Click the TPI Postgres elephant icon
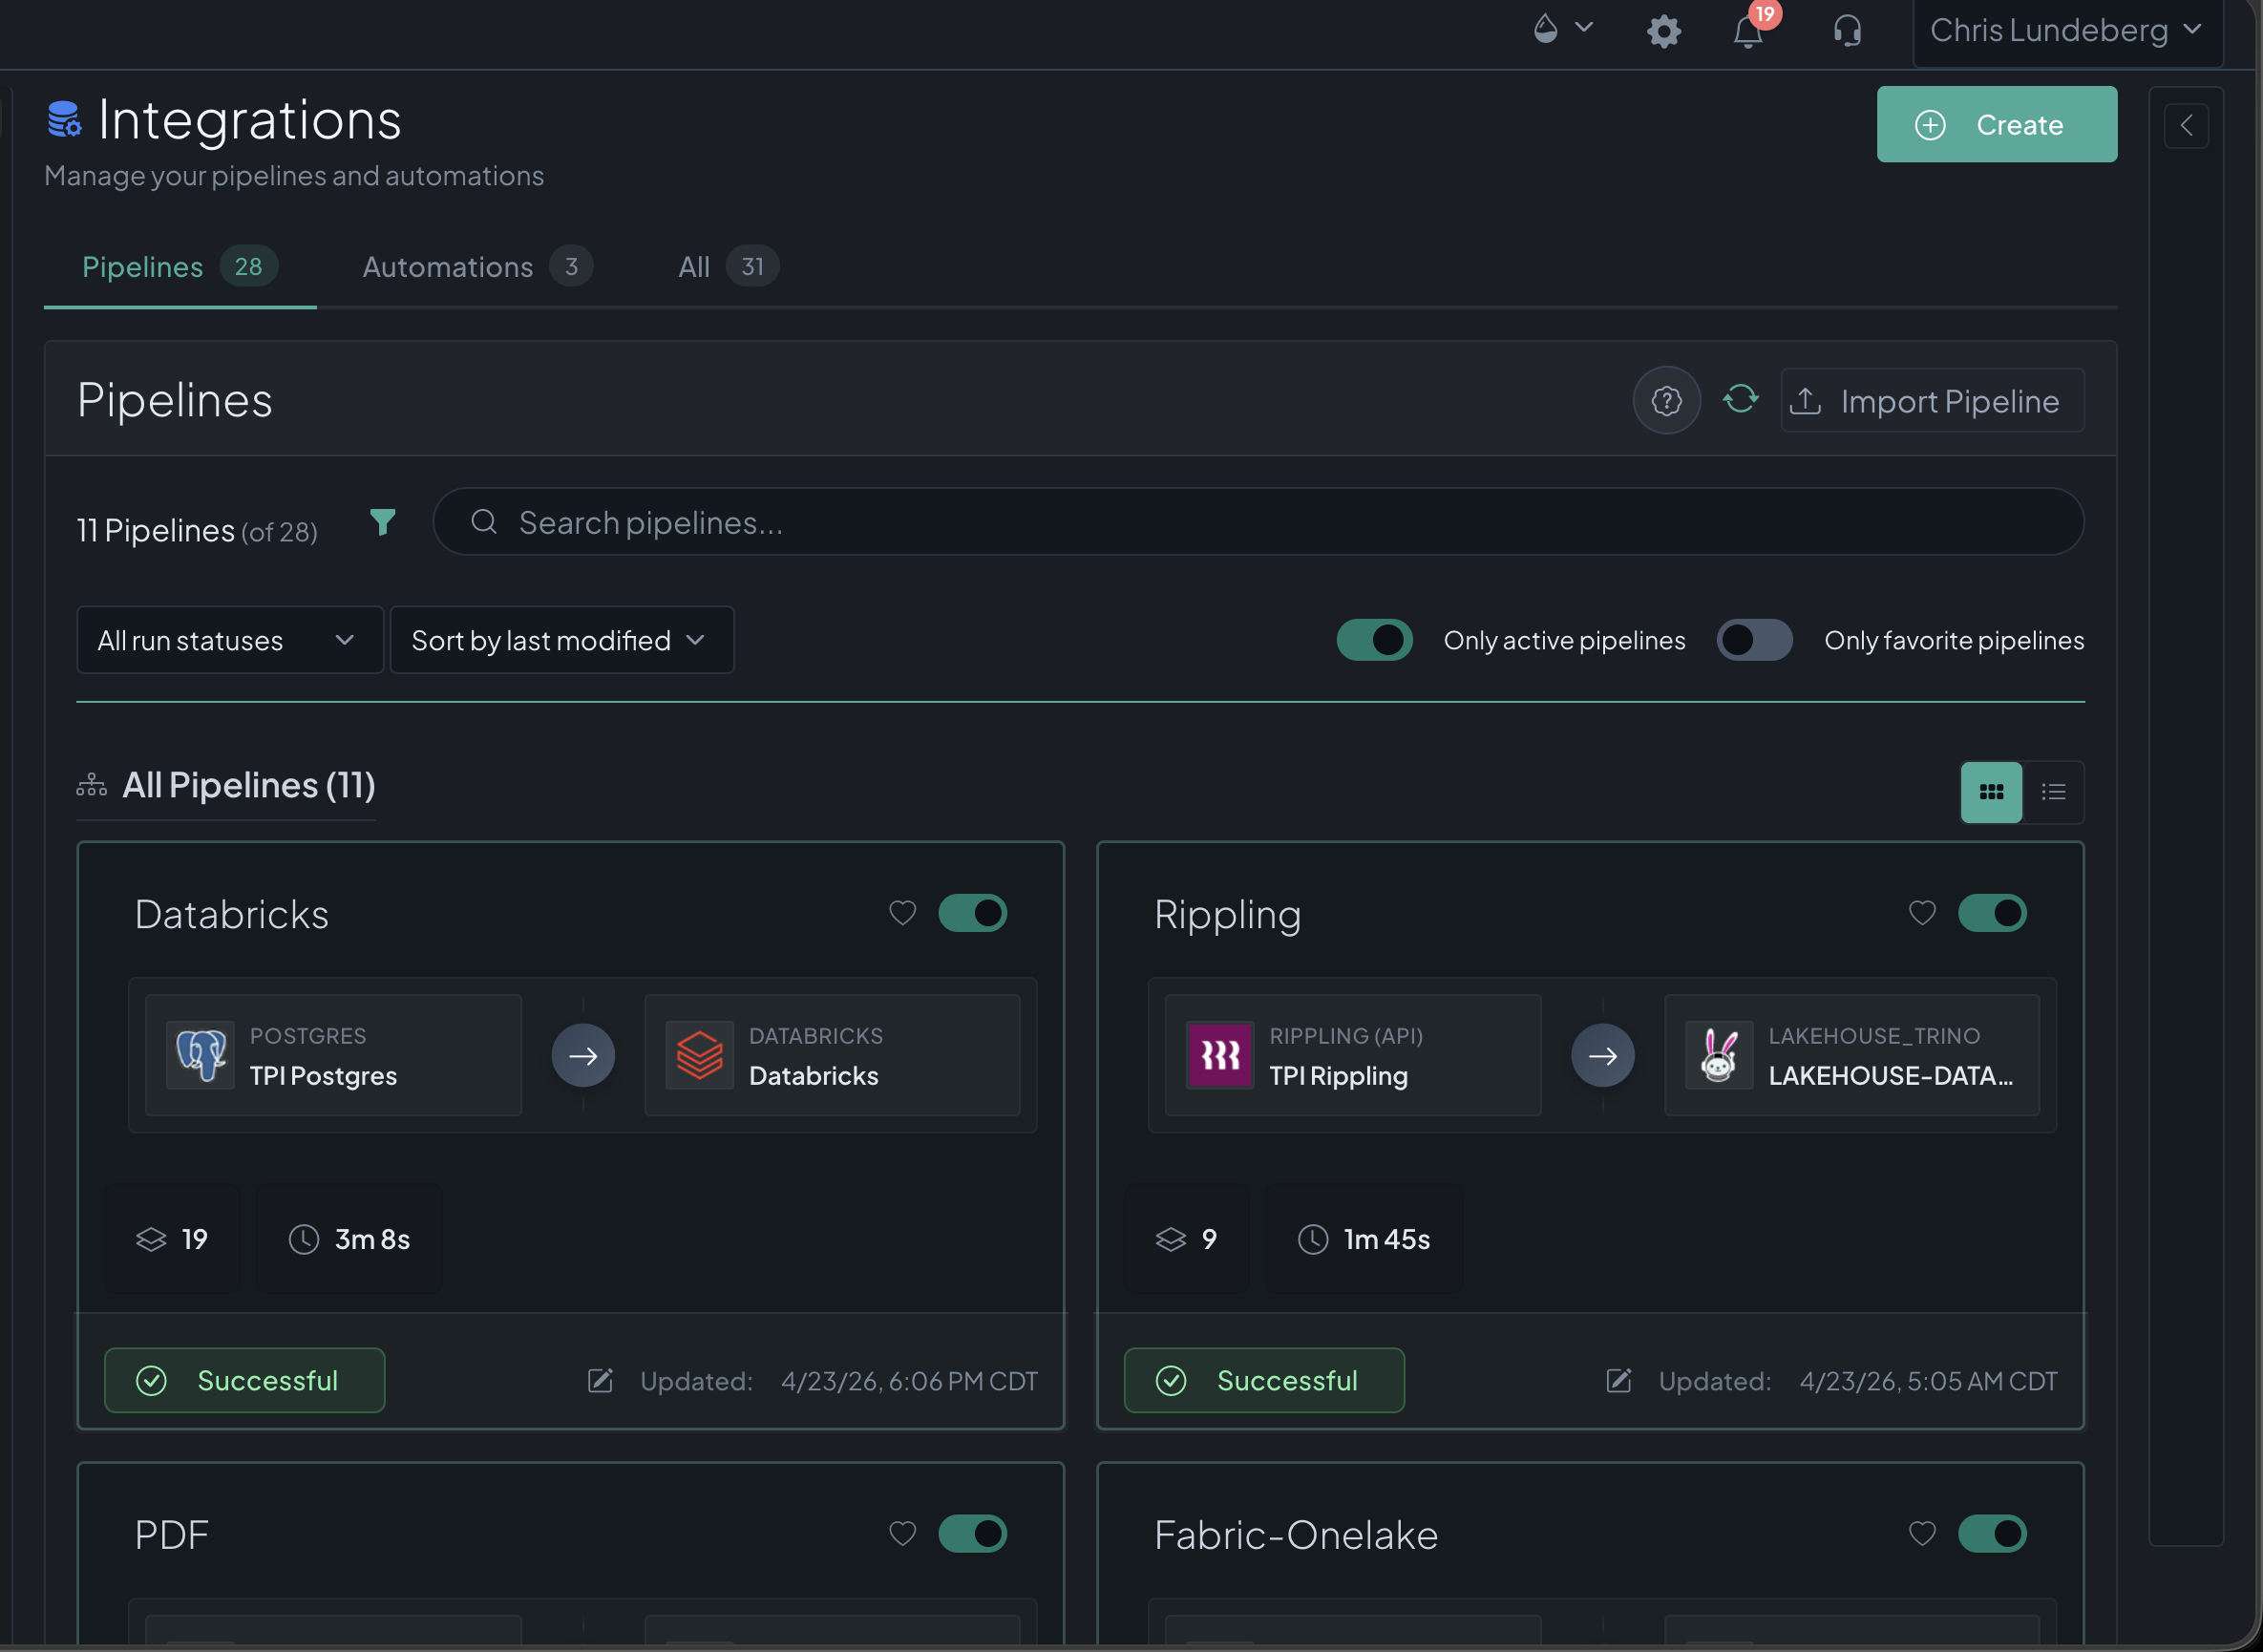 [x=200, y=1055]
